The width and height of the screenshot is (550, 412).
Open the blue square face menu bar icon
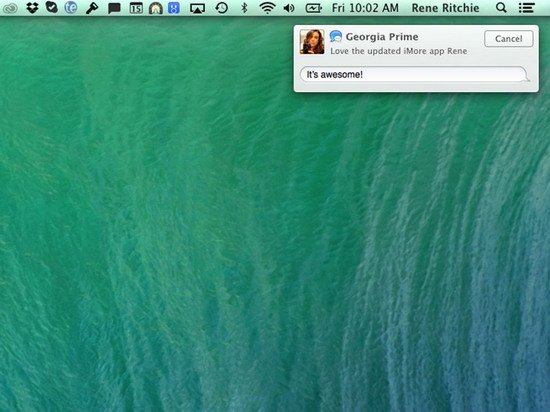coord(174,8)
